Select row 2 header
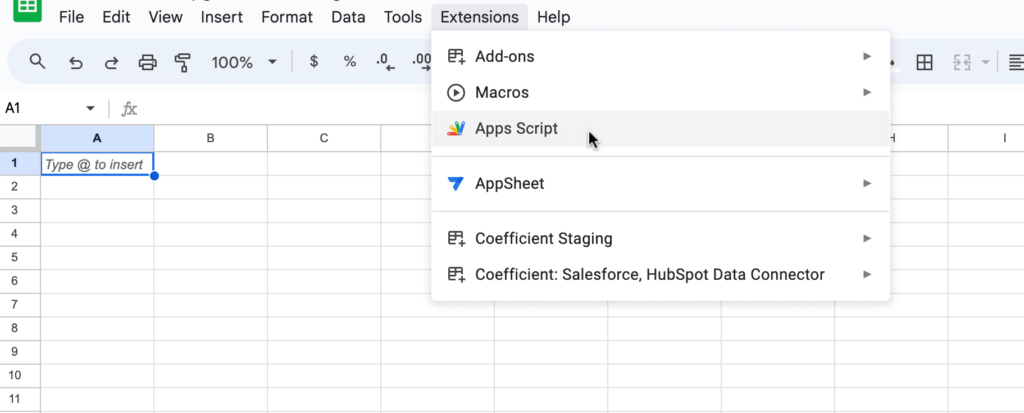 [x=20, y=187]
